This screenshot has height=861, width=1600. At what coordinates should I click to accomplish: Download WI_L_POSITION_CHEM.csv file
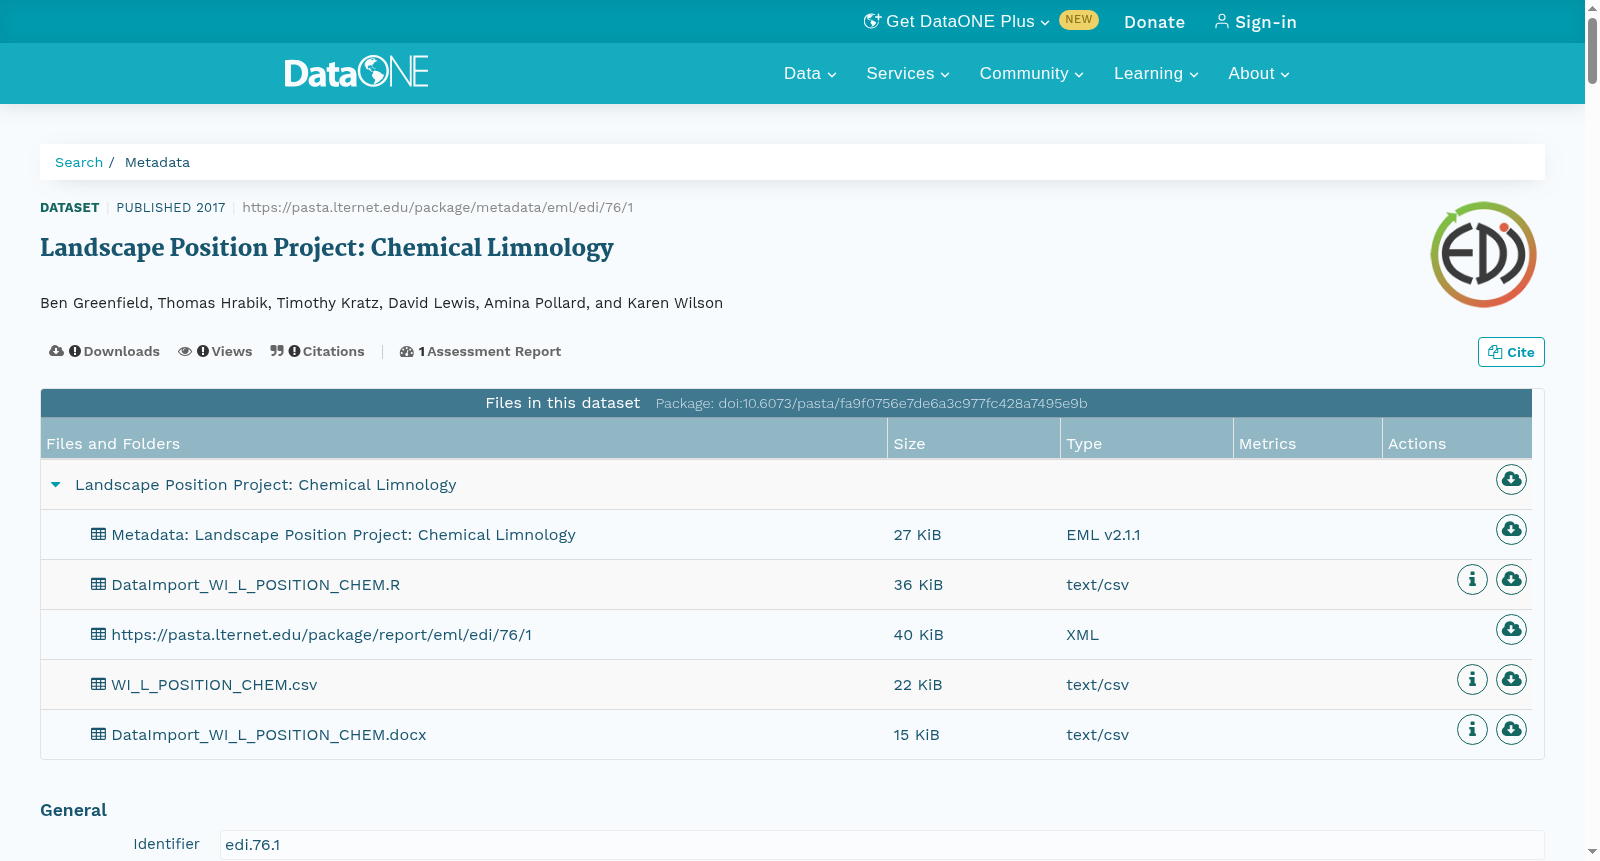pyautogui.click(x=1511, y=680)
